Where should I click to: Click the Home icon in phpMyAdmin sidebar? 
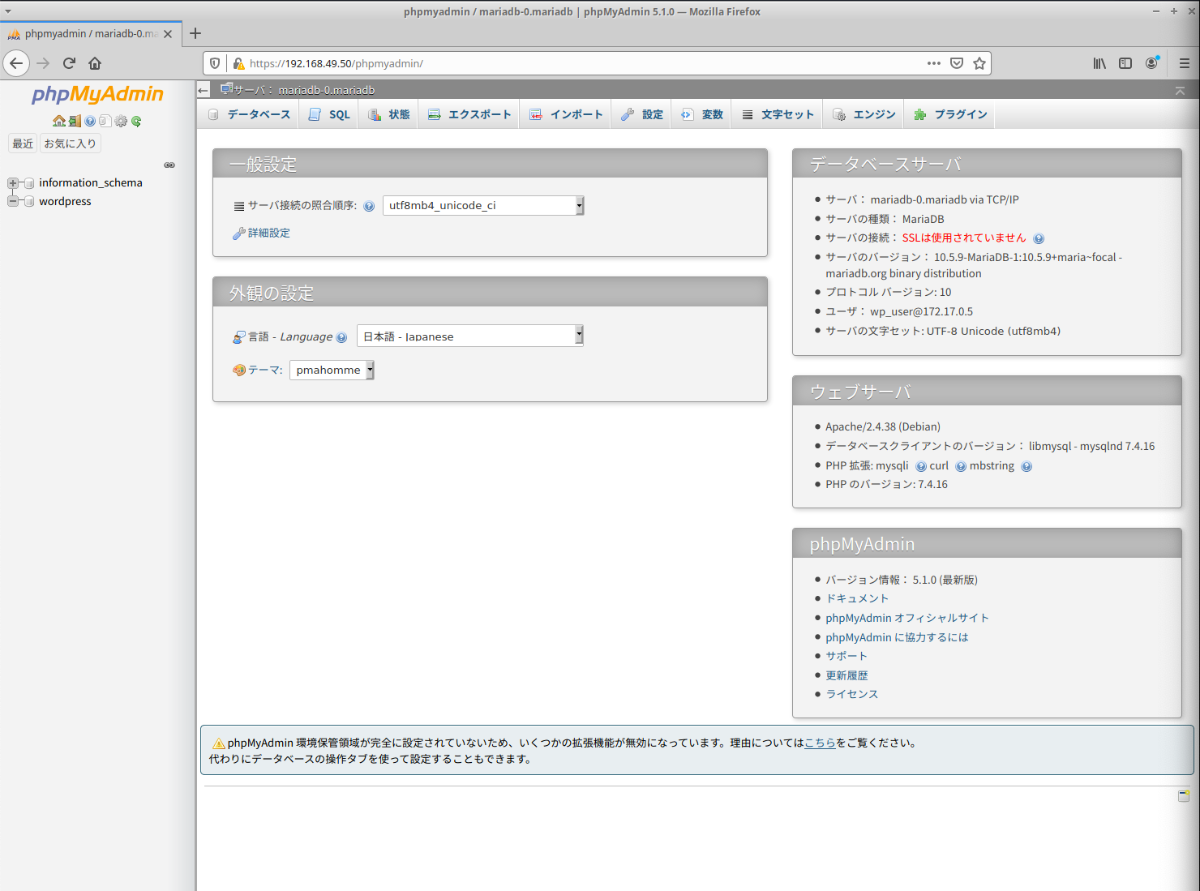click(x=59, y=121)
